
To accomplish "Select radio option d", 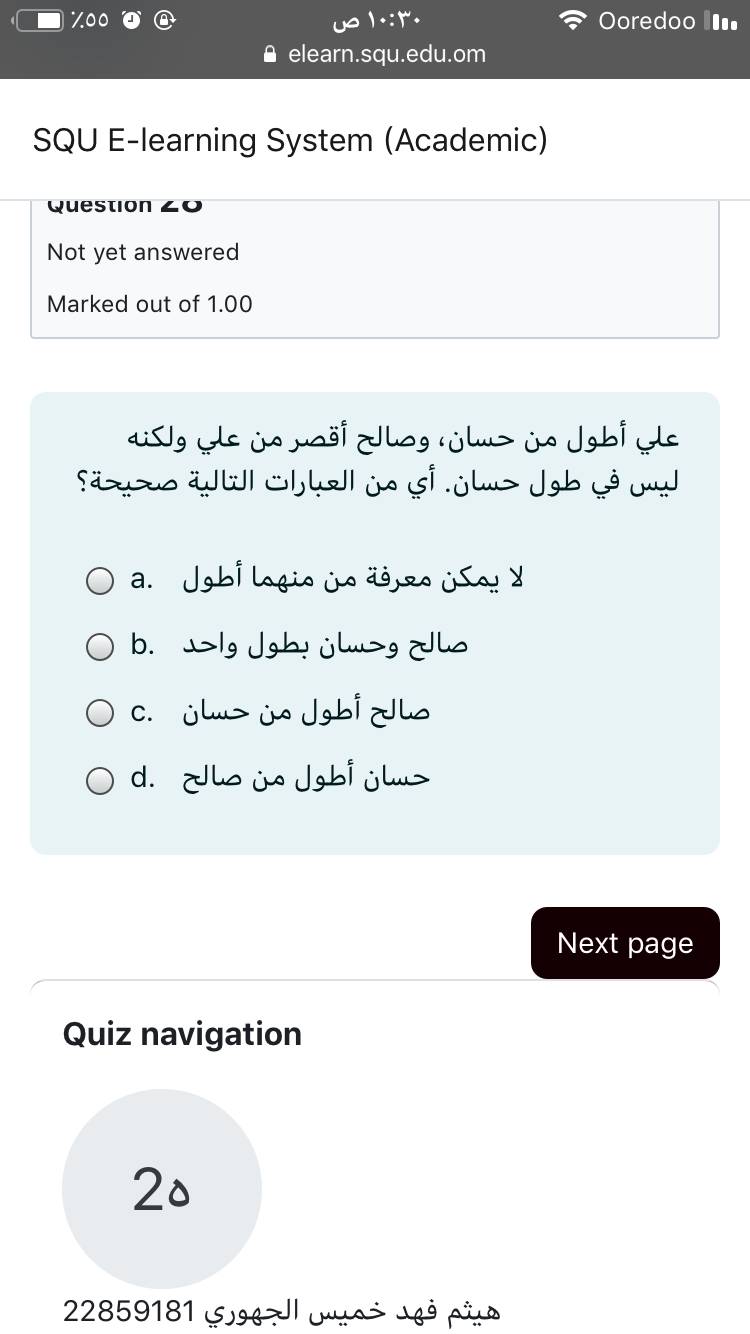I will click(99, 779).
